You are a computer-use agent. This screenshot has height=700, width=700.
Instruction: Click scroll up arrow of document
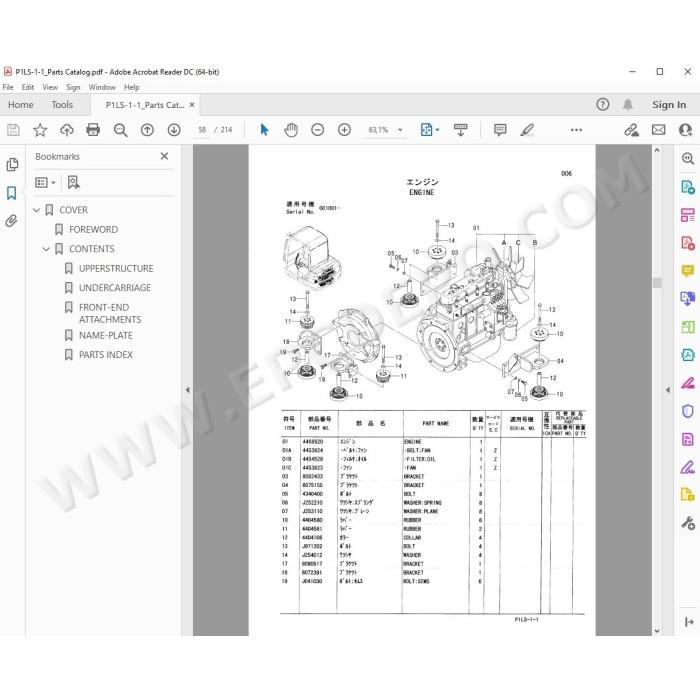click(657, 150)
